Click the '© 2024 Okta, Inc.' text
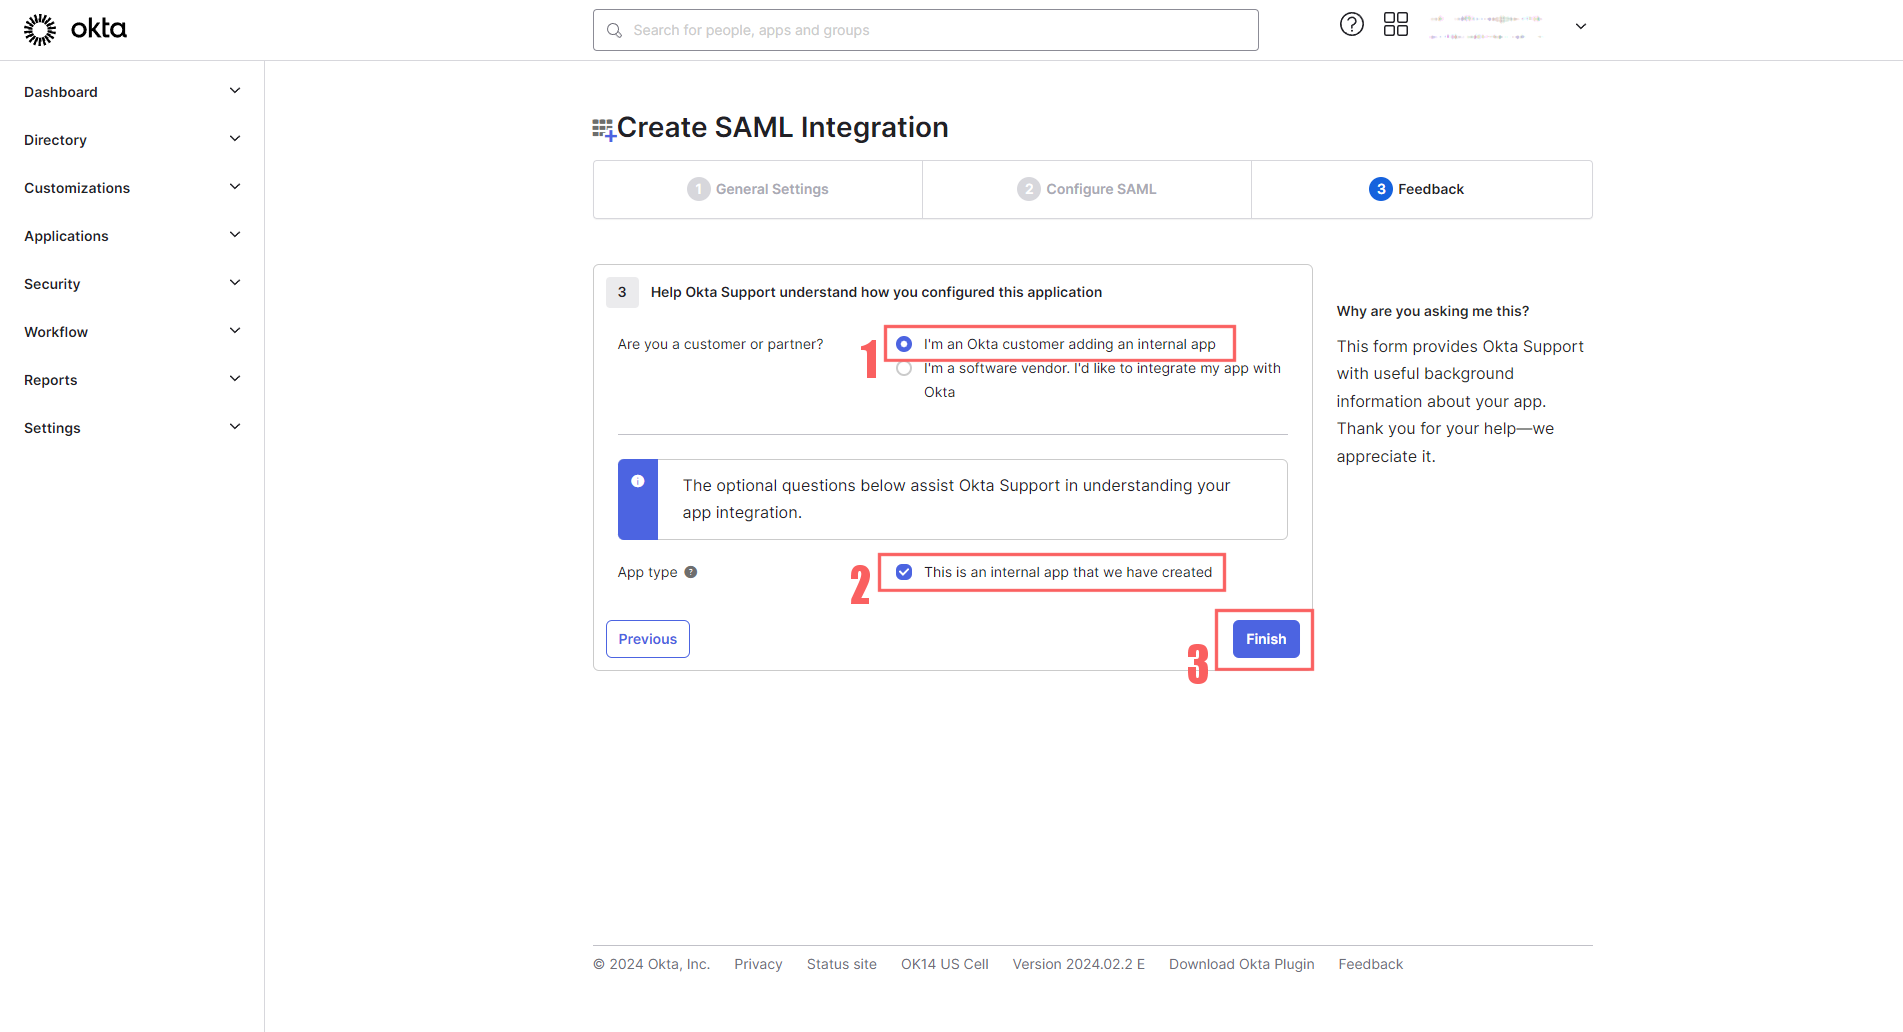 tap(651, 964)
